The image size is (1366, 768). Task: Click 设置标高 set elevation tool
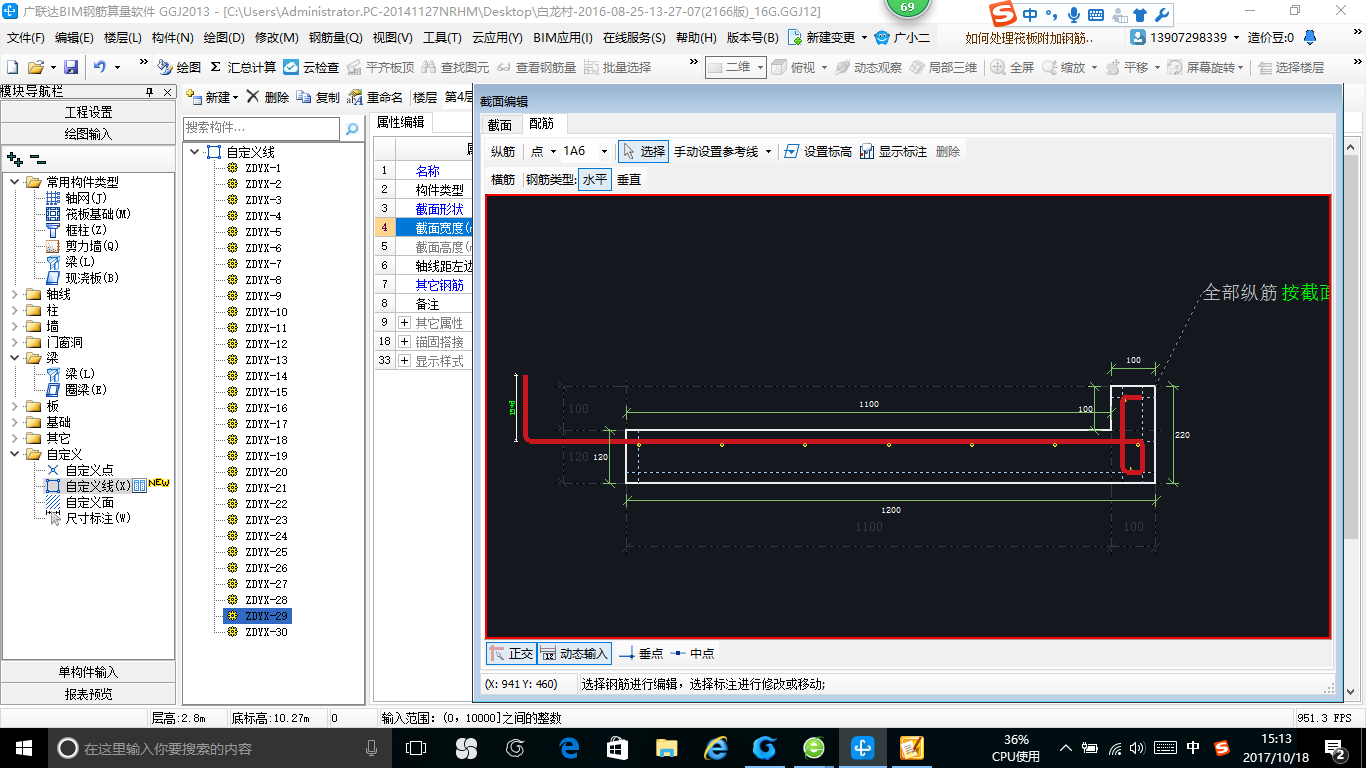(818, 151)
